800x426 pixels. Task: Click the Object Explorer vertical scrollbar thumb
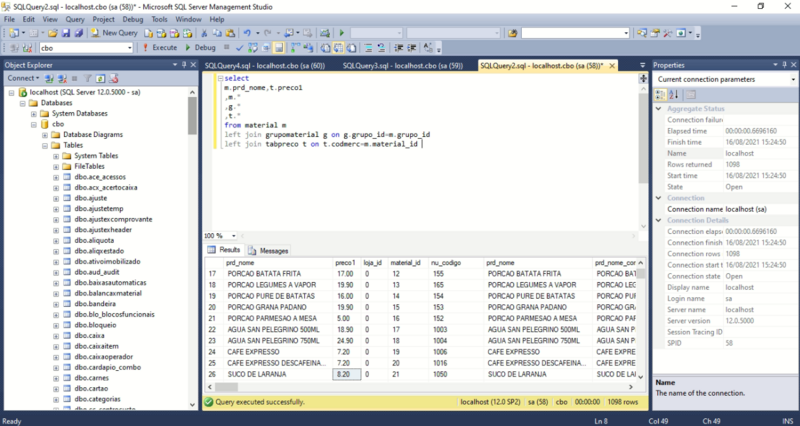[x=192, y=115]
